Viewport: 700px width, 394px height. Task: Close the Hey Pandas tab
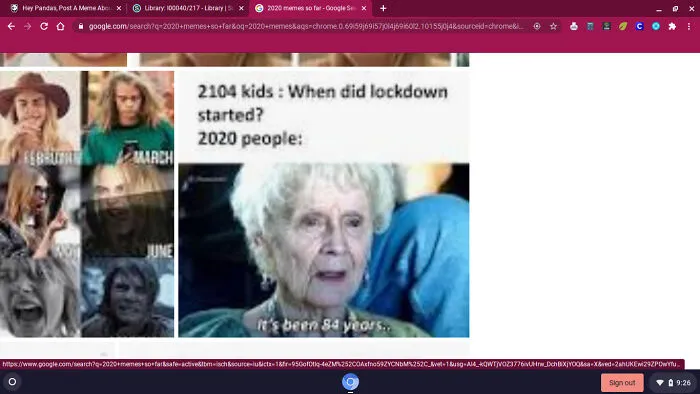tap(119, 8)
